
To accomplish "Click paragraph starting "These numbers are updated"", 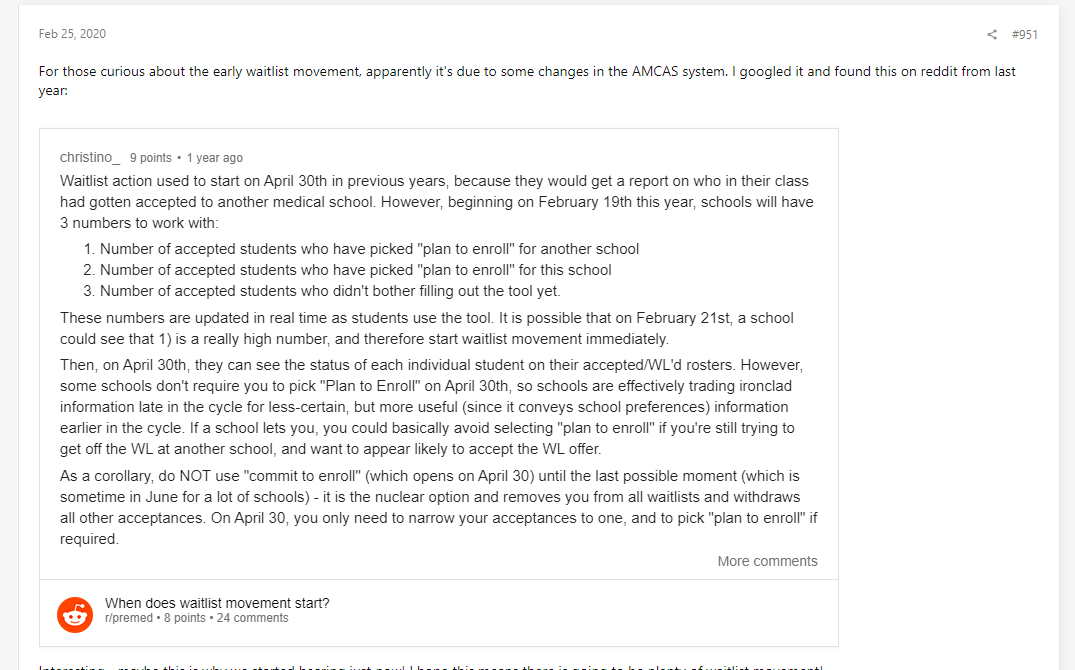I will [x=427, y=328].
